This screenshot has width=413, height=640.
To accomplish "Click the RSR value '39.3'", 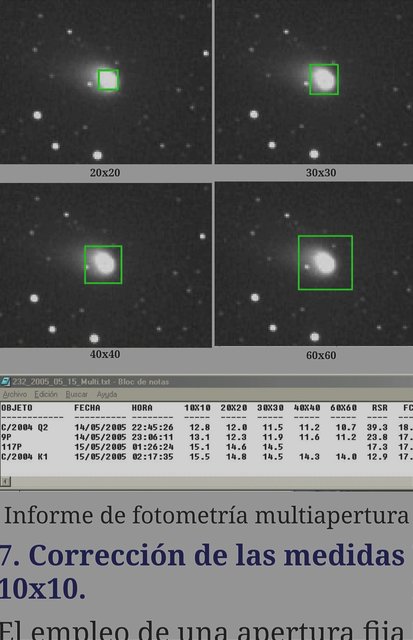I will (x=377, y=427).
